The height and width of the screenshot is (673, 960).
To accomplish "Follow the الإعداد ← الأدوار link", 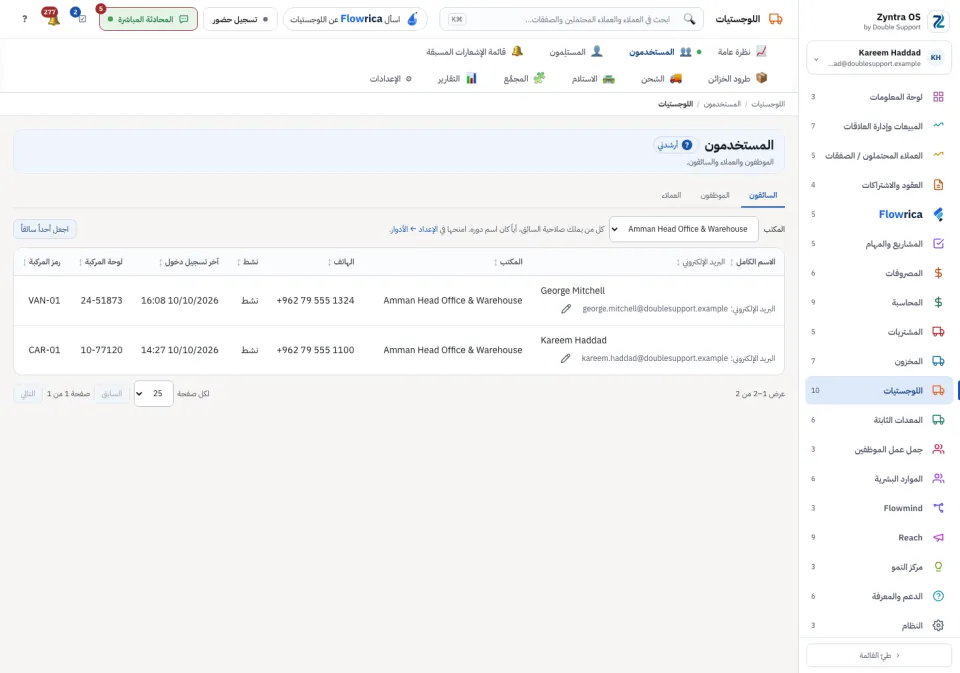I will point(413,229).
